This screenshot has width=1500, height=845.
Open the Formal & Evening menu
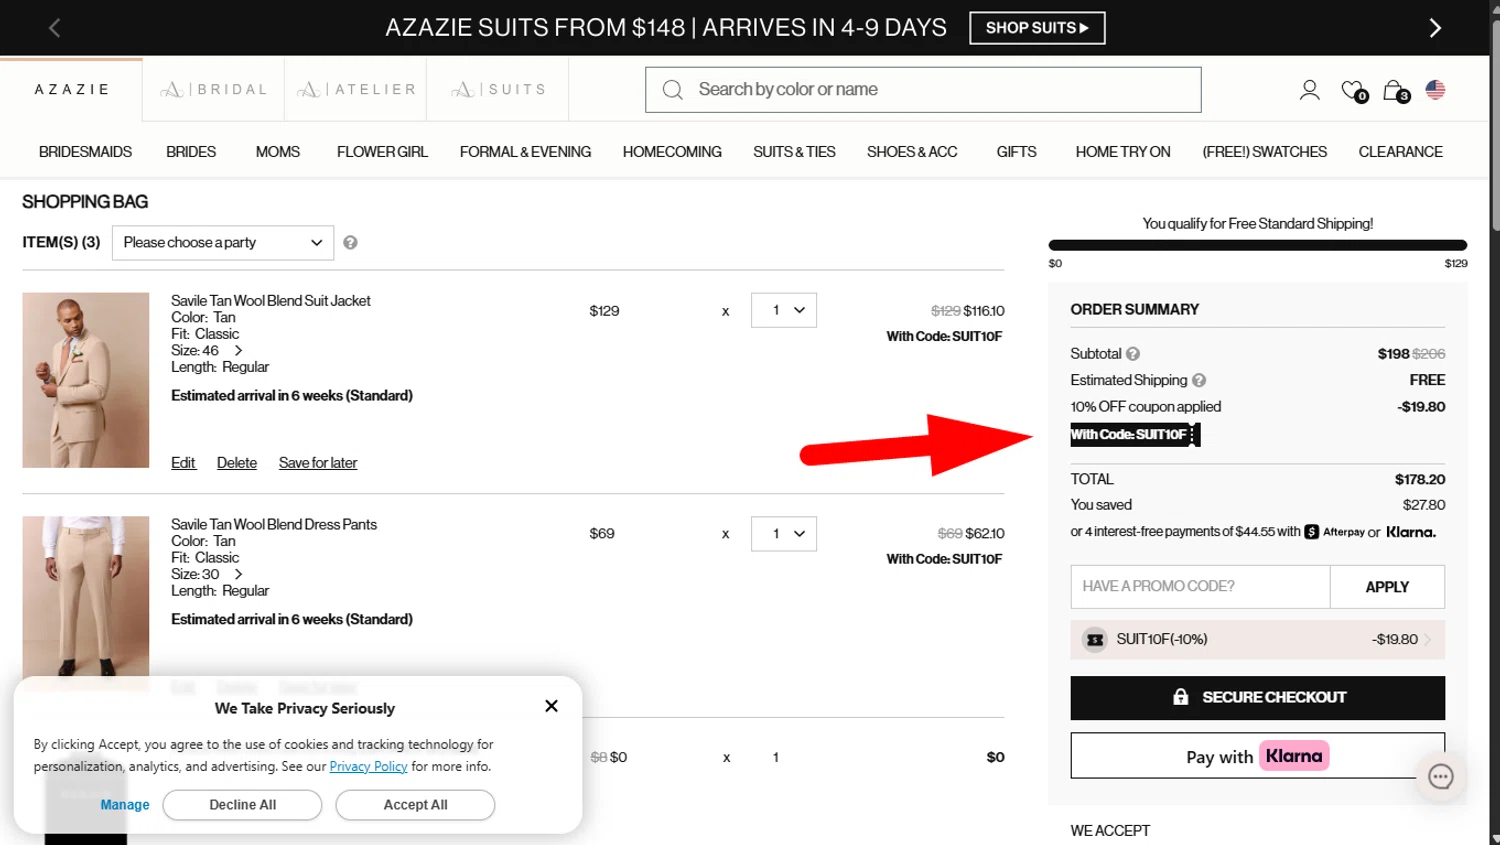click(525, 152)
